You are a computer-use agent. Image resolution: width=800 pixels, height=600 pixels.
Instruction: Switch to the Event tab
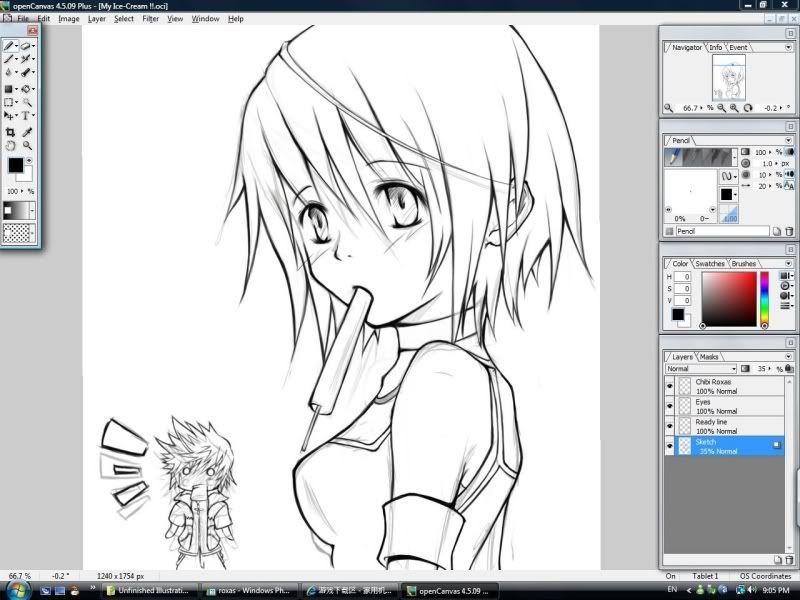pos(738,47)
